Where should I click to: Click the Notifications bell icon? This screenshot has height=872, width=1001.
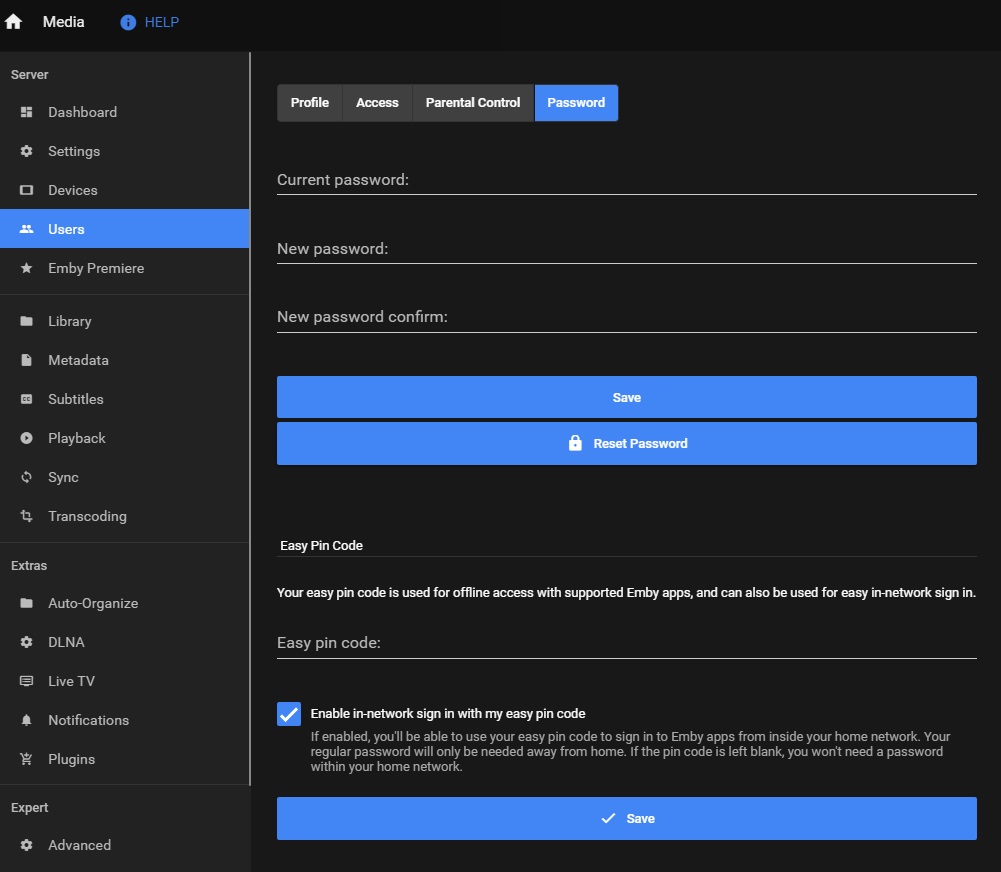27,720
